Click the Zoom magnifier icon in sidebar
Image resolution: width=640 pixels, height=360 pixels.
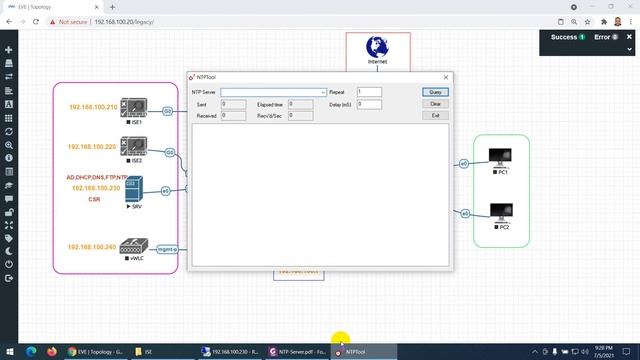9,145
